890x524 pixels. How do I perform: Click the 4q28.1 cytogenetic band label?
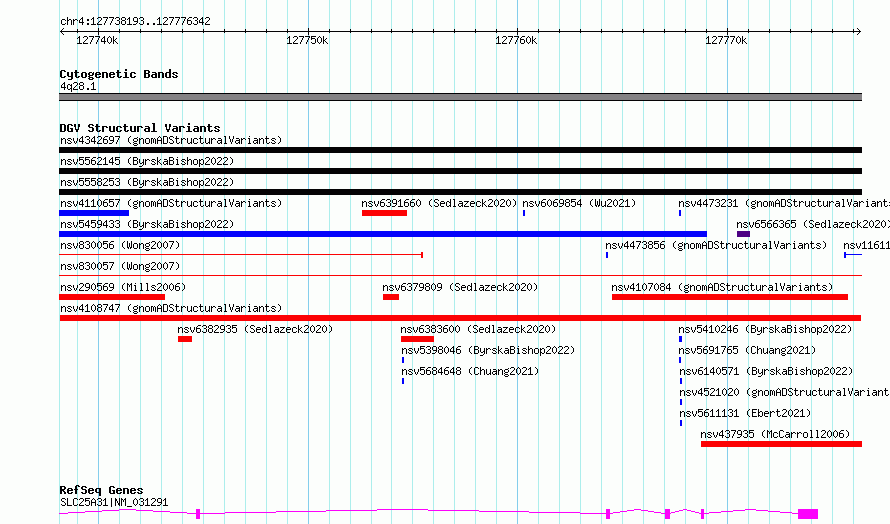point(78,86)
